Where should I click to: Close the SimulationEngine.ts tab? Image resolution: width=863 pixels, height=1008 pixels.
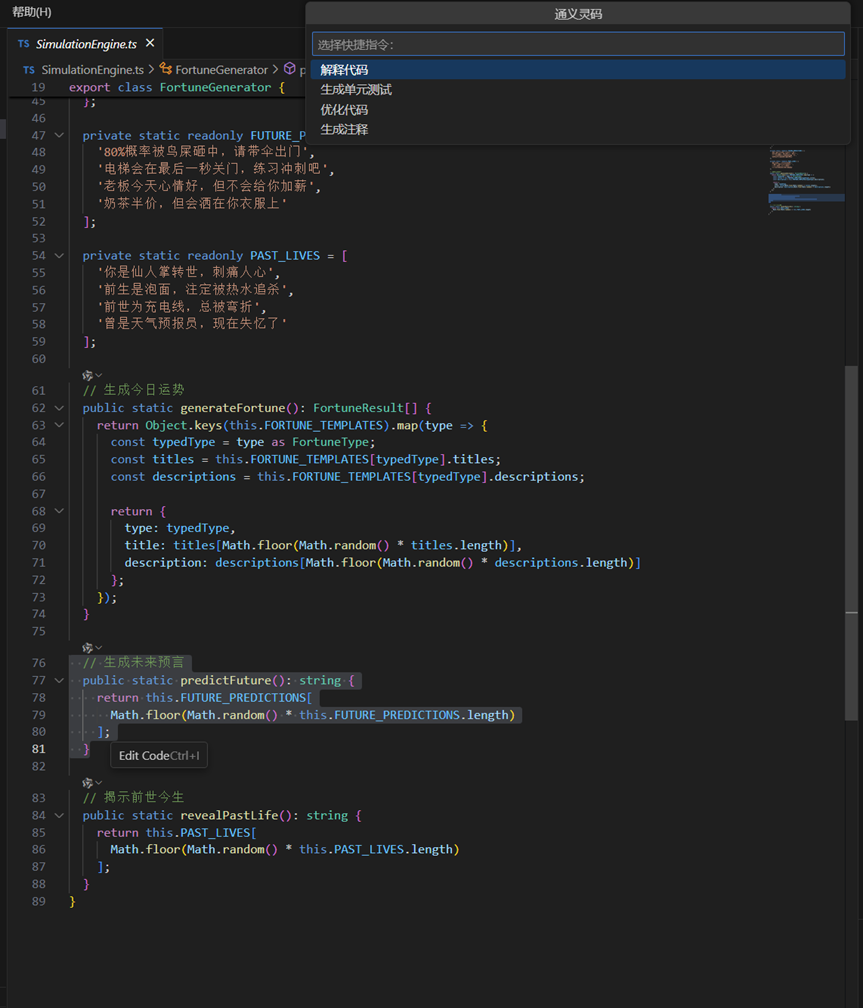pyautogui.click(x=150, y=43)
